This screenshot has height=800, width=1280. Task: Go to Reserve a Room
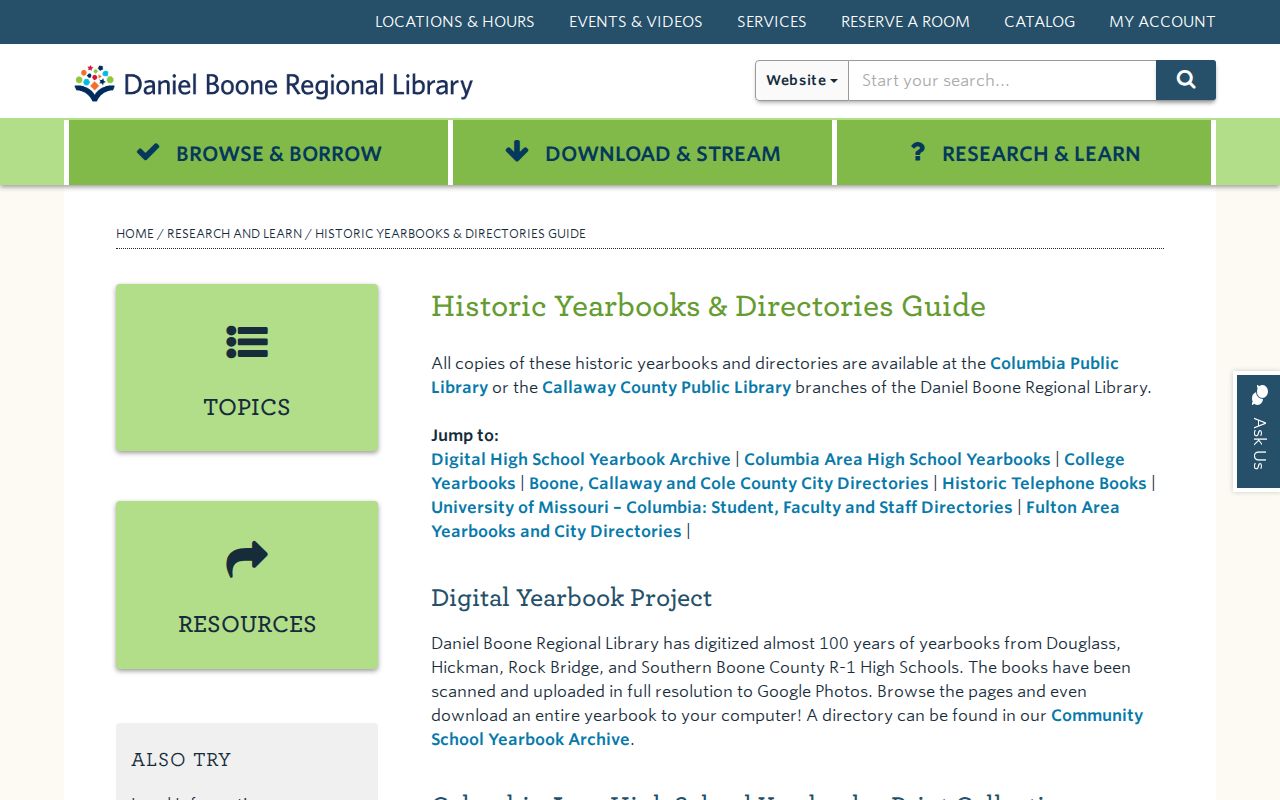coord(905,21)
